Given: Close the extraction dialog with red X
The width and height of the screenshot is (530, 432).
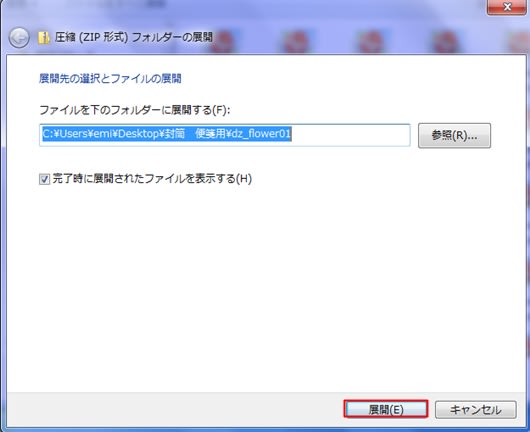Looking at the screenshot, I should (506, 7).
